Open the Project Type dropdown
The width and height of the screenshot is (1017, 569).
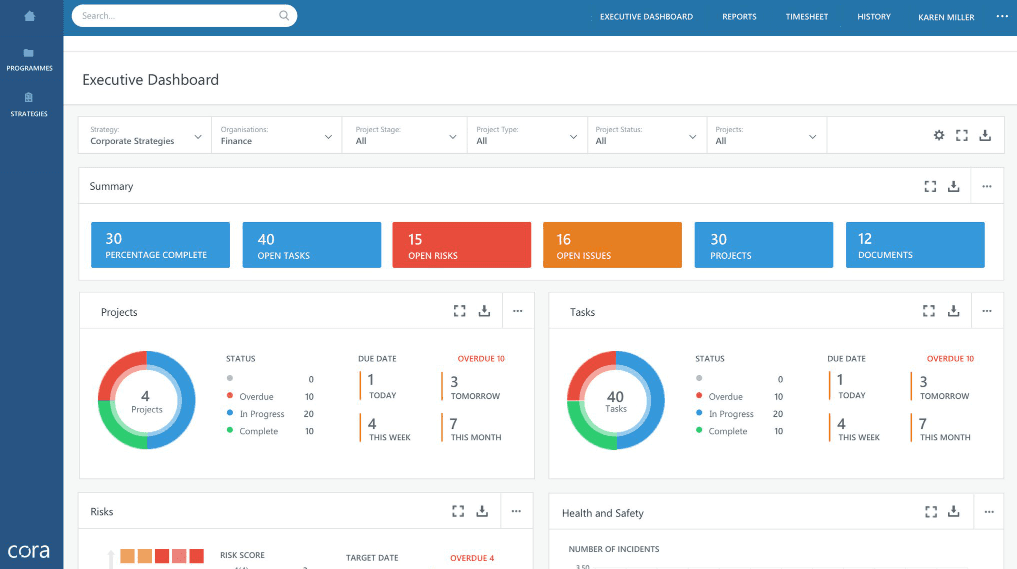[x=527, y=136]
